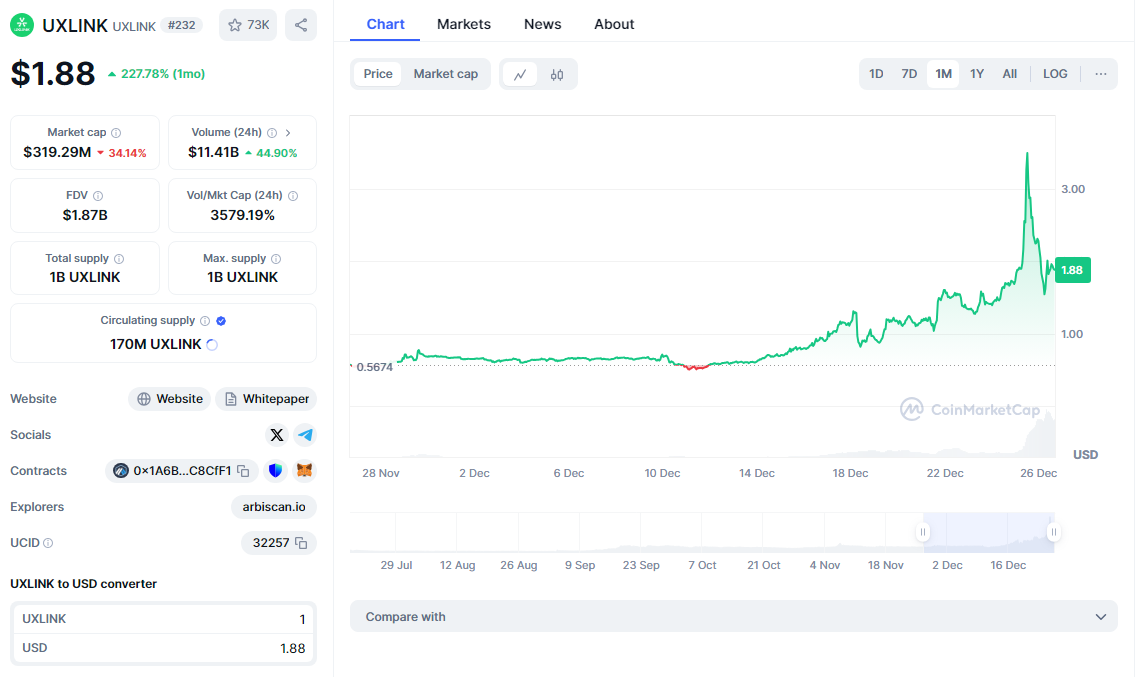Set chart range to 7D
1135x677 pixels.
coord(909,74)
